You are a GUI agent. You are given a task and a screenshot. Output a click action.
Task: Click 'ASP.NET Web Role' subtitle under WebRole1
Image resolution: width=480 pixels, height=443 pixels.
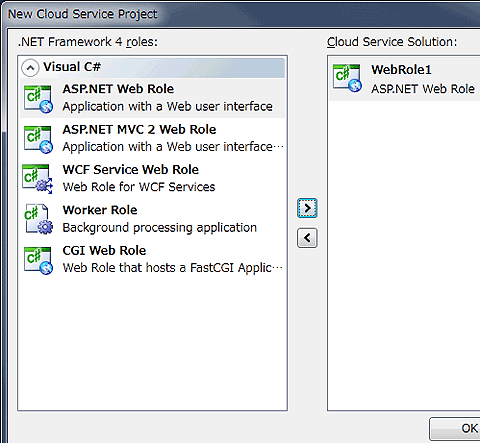point(423,89)
